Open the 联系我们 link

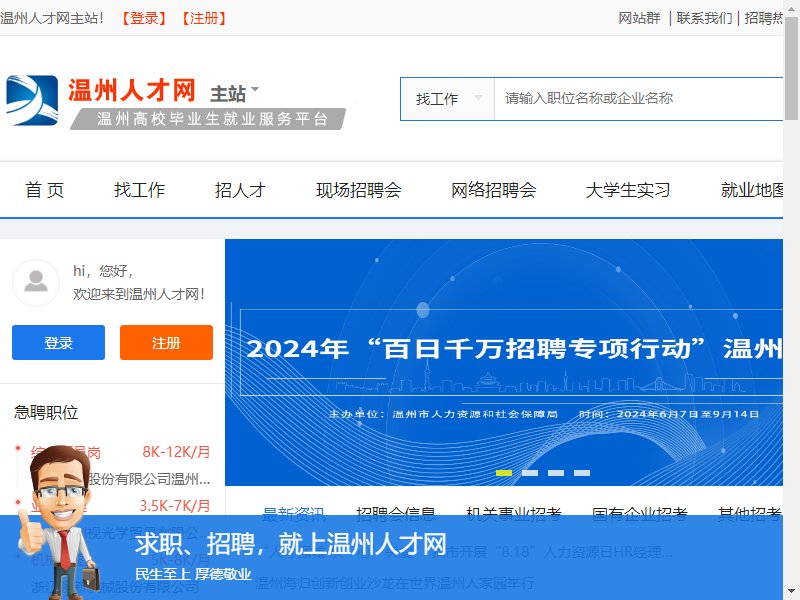point(704,18)
